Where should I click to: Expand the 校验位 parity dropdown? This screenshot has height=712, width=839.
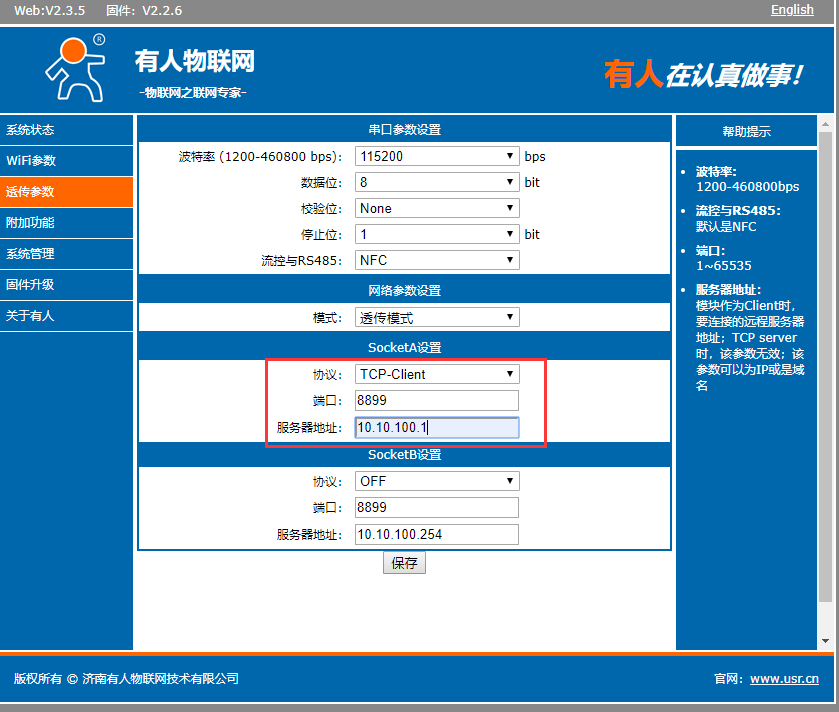437,209
